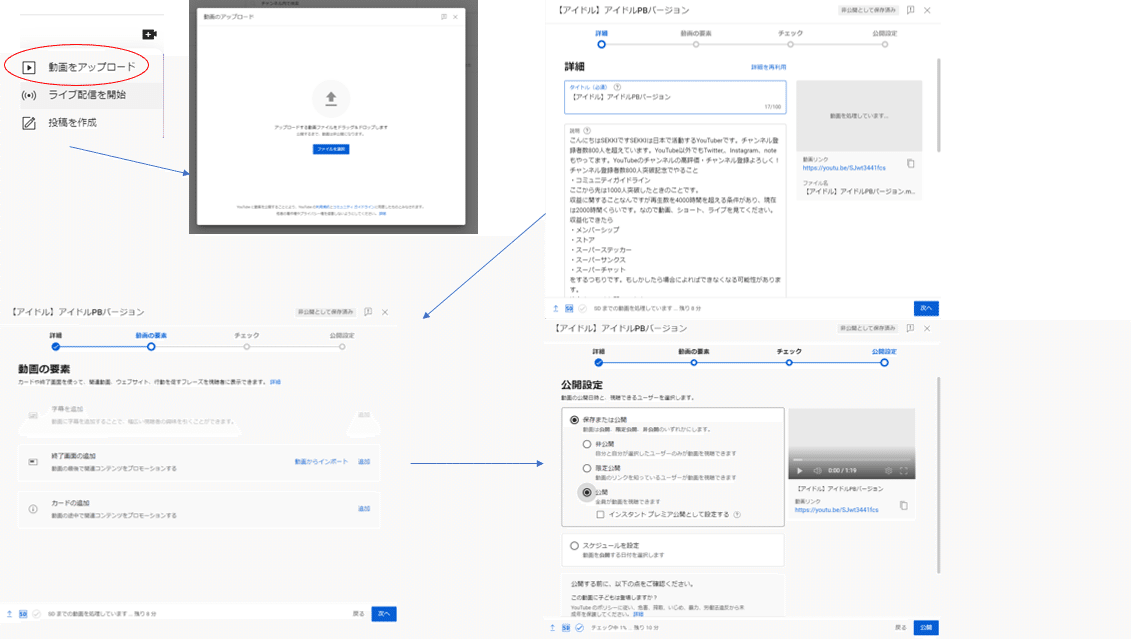Copy video link icon in 詳細 dialog
This screenshot has width=1131, height=639.
coord(910,164)
